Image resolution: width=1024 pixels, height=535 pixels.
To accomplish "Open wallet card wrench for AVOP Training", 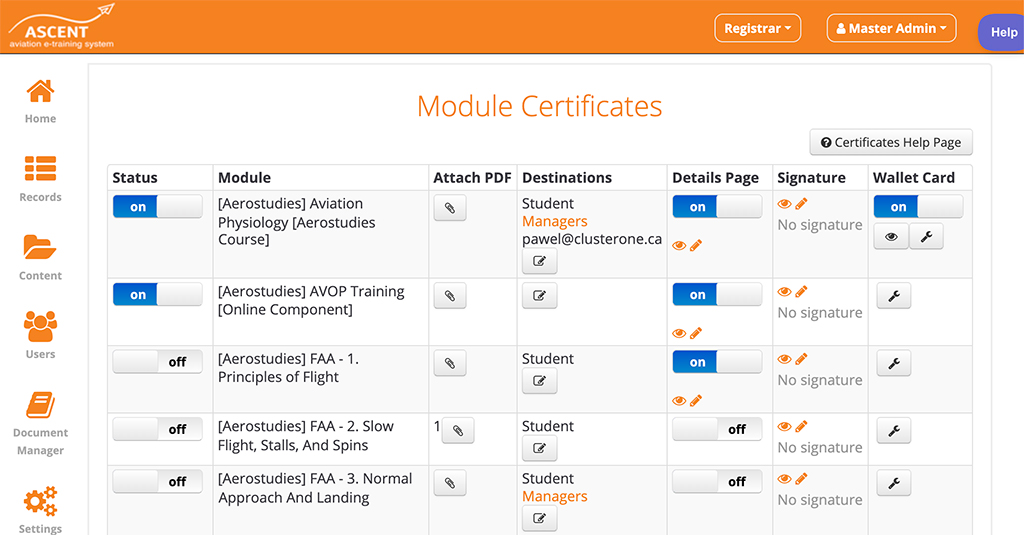I will click(x=893, y=296).
